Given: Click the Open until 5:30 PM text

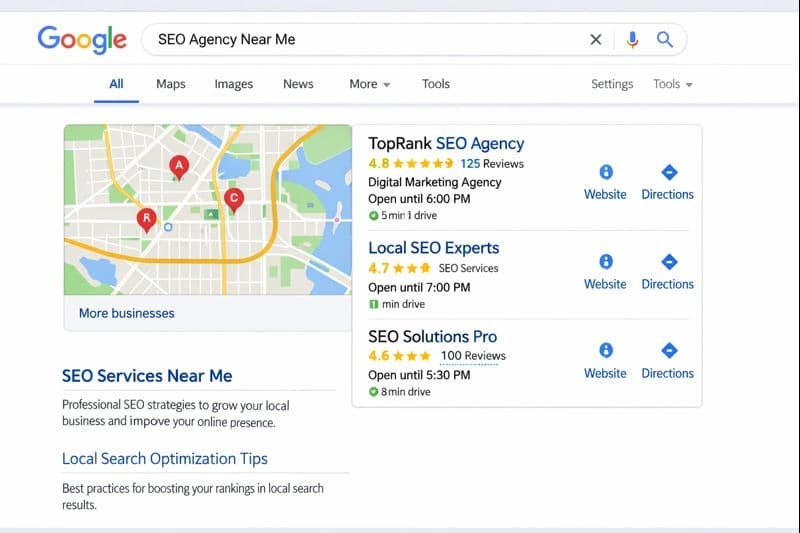Looking at the screenshot, I should pyautogui.click(x=419, y=375).
